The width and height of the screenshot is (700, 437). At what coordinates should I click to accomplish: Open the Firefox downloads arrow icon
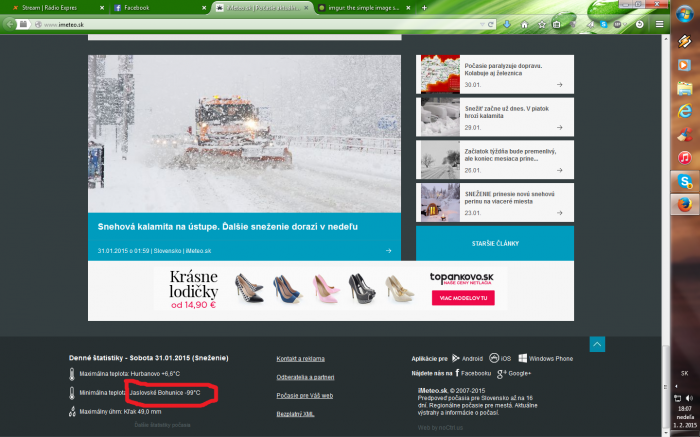click(507, 25)
